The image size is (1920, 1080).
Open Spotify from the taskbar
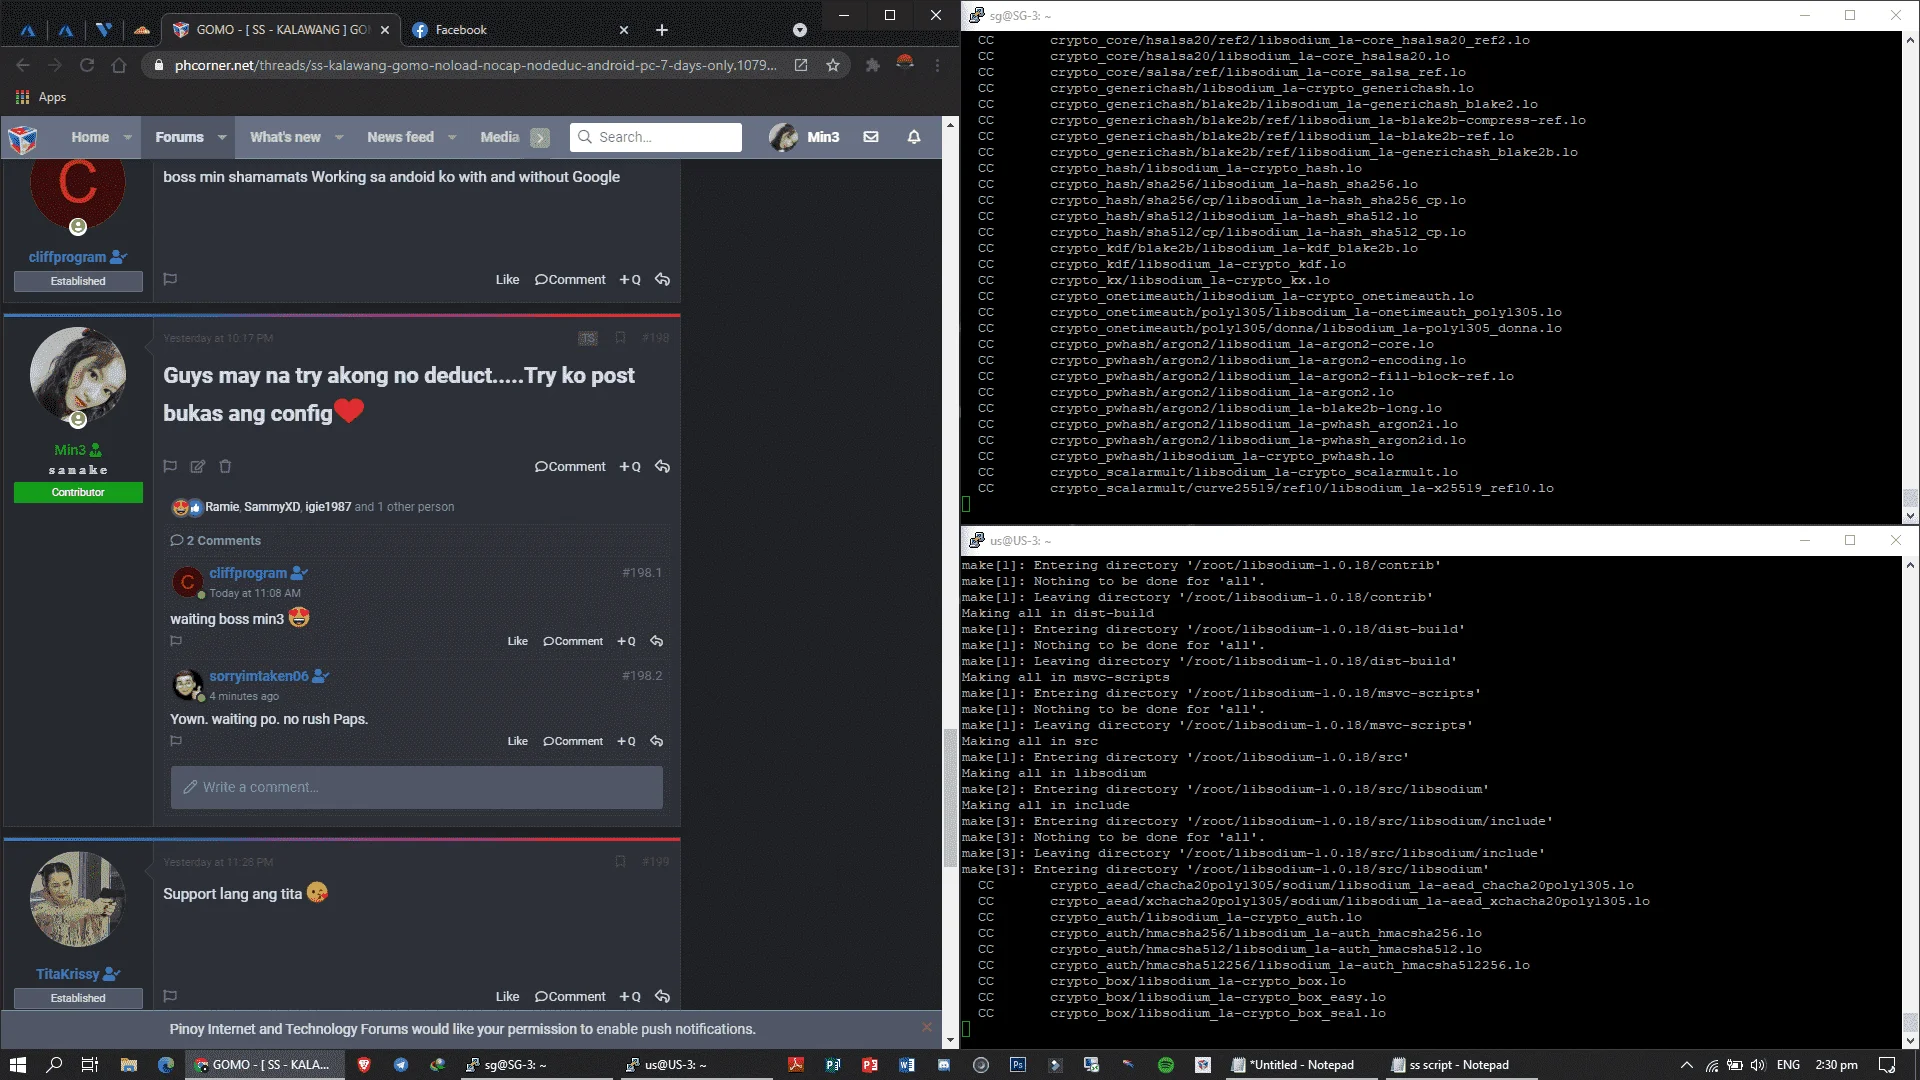click(1165, 1065)
